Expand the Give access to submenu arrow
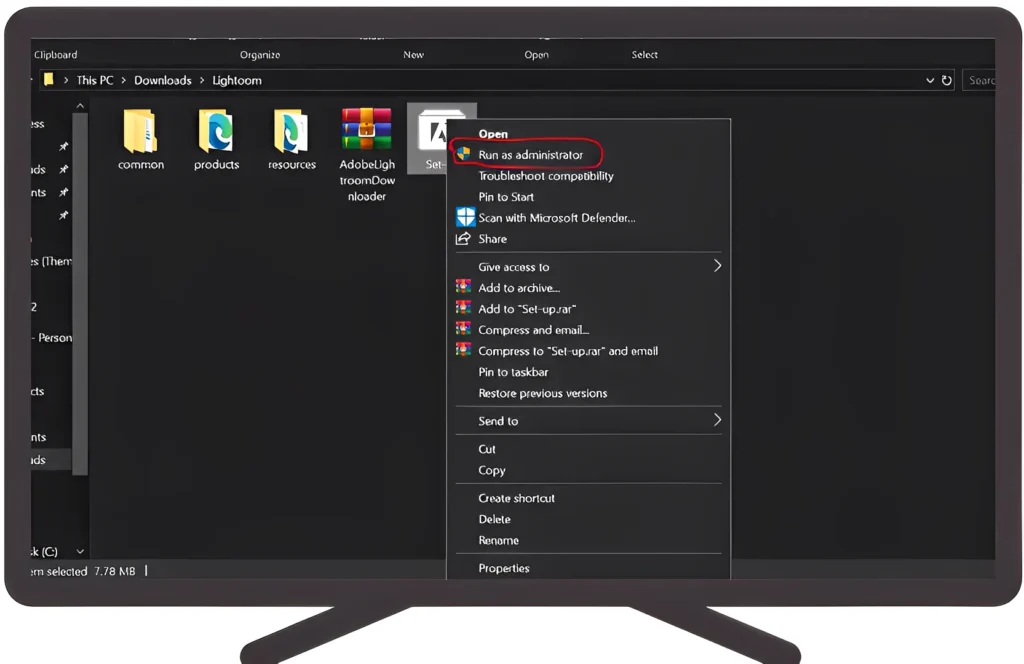 pyautogui.click(x=717, y=266)
